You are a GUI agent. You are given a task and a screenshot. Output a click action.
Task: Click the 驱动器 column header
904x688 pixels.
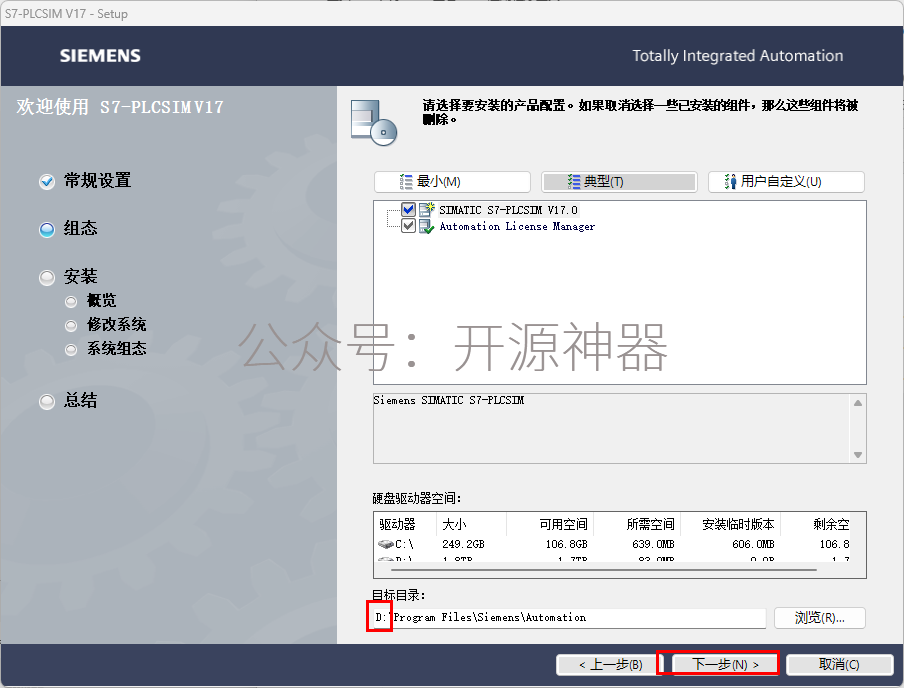pyautogui.click(x=405, y=524)
